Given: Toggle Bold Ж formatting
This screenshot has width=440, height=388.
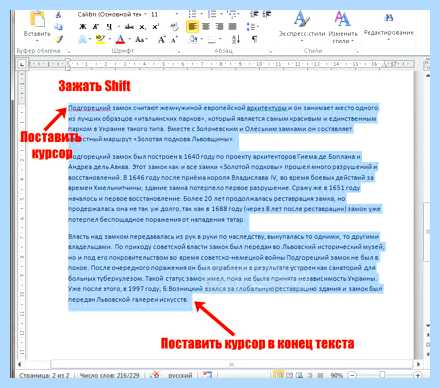Looking at the screenshot, I should (x=83, y=27).
